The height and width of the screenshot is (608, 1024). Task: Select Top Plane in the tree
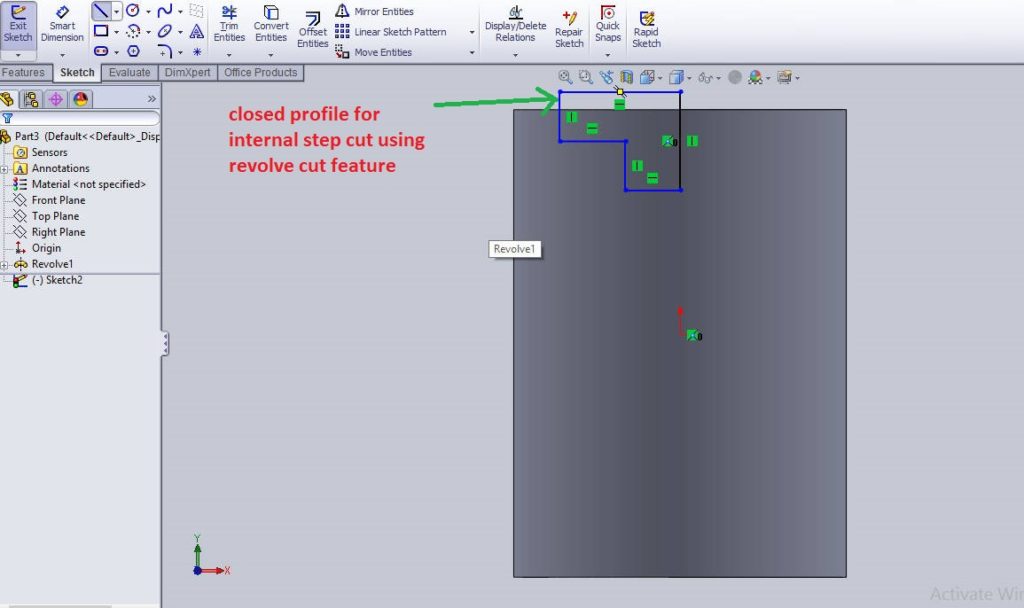click(56, 216)
